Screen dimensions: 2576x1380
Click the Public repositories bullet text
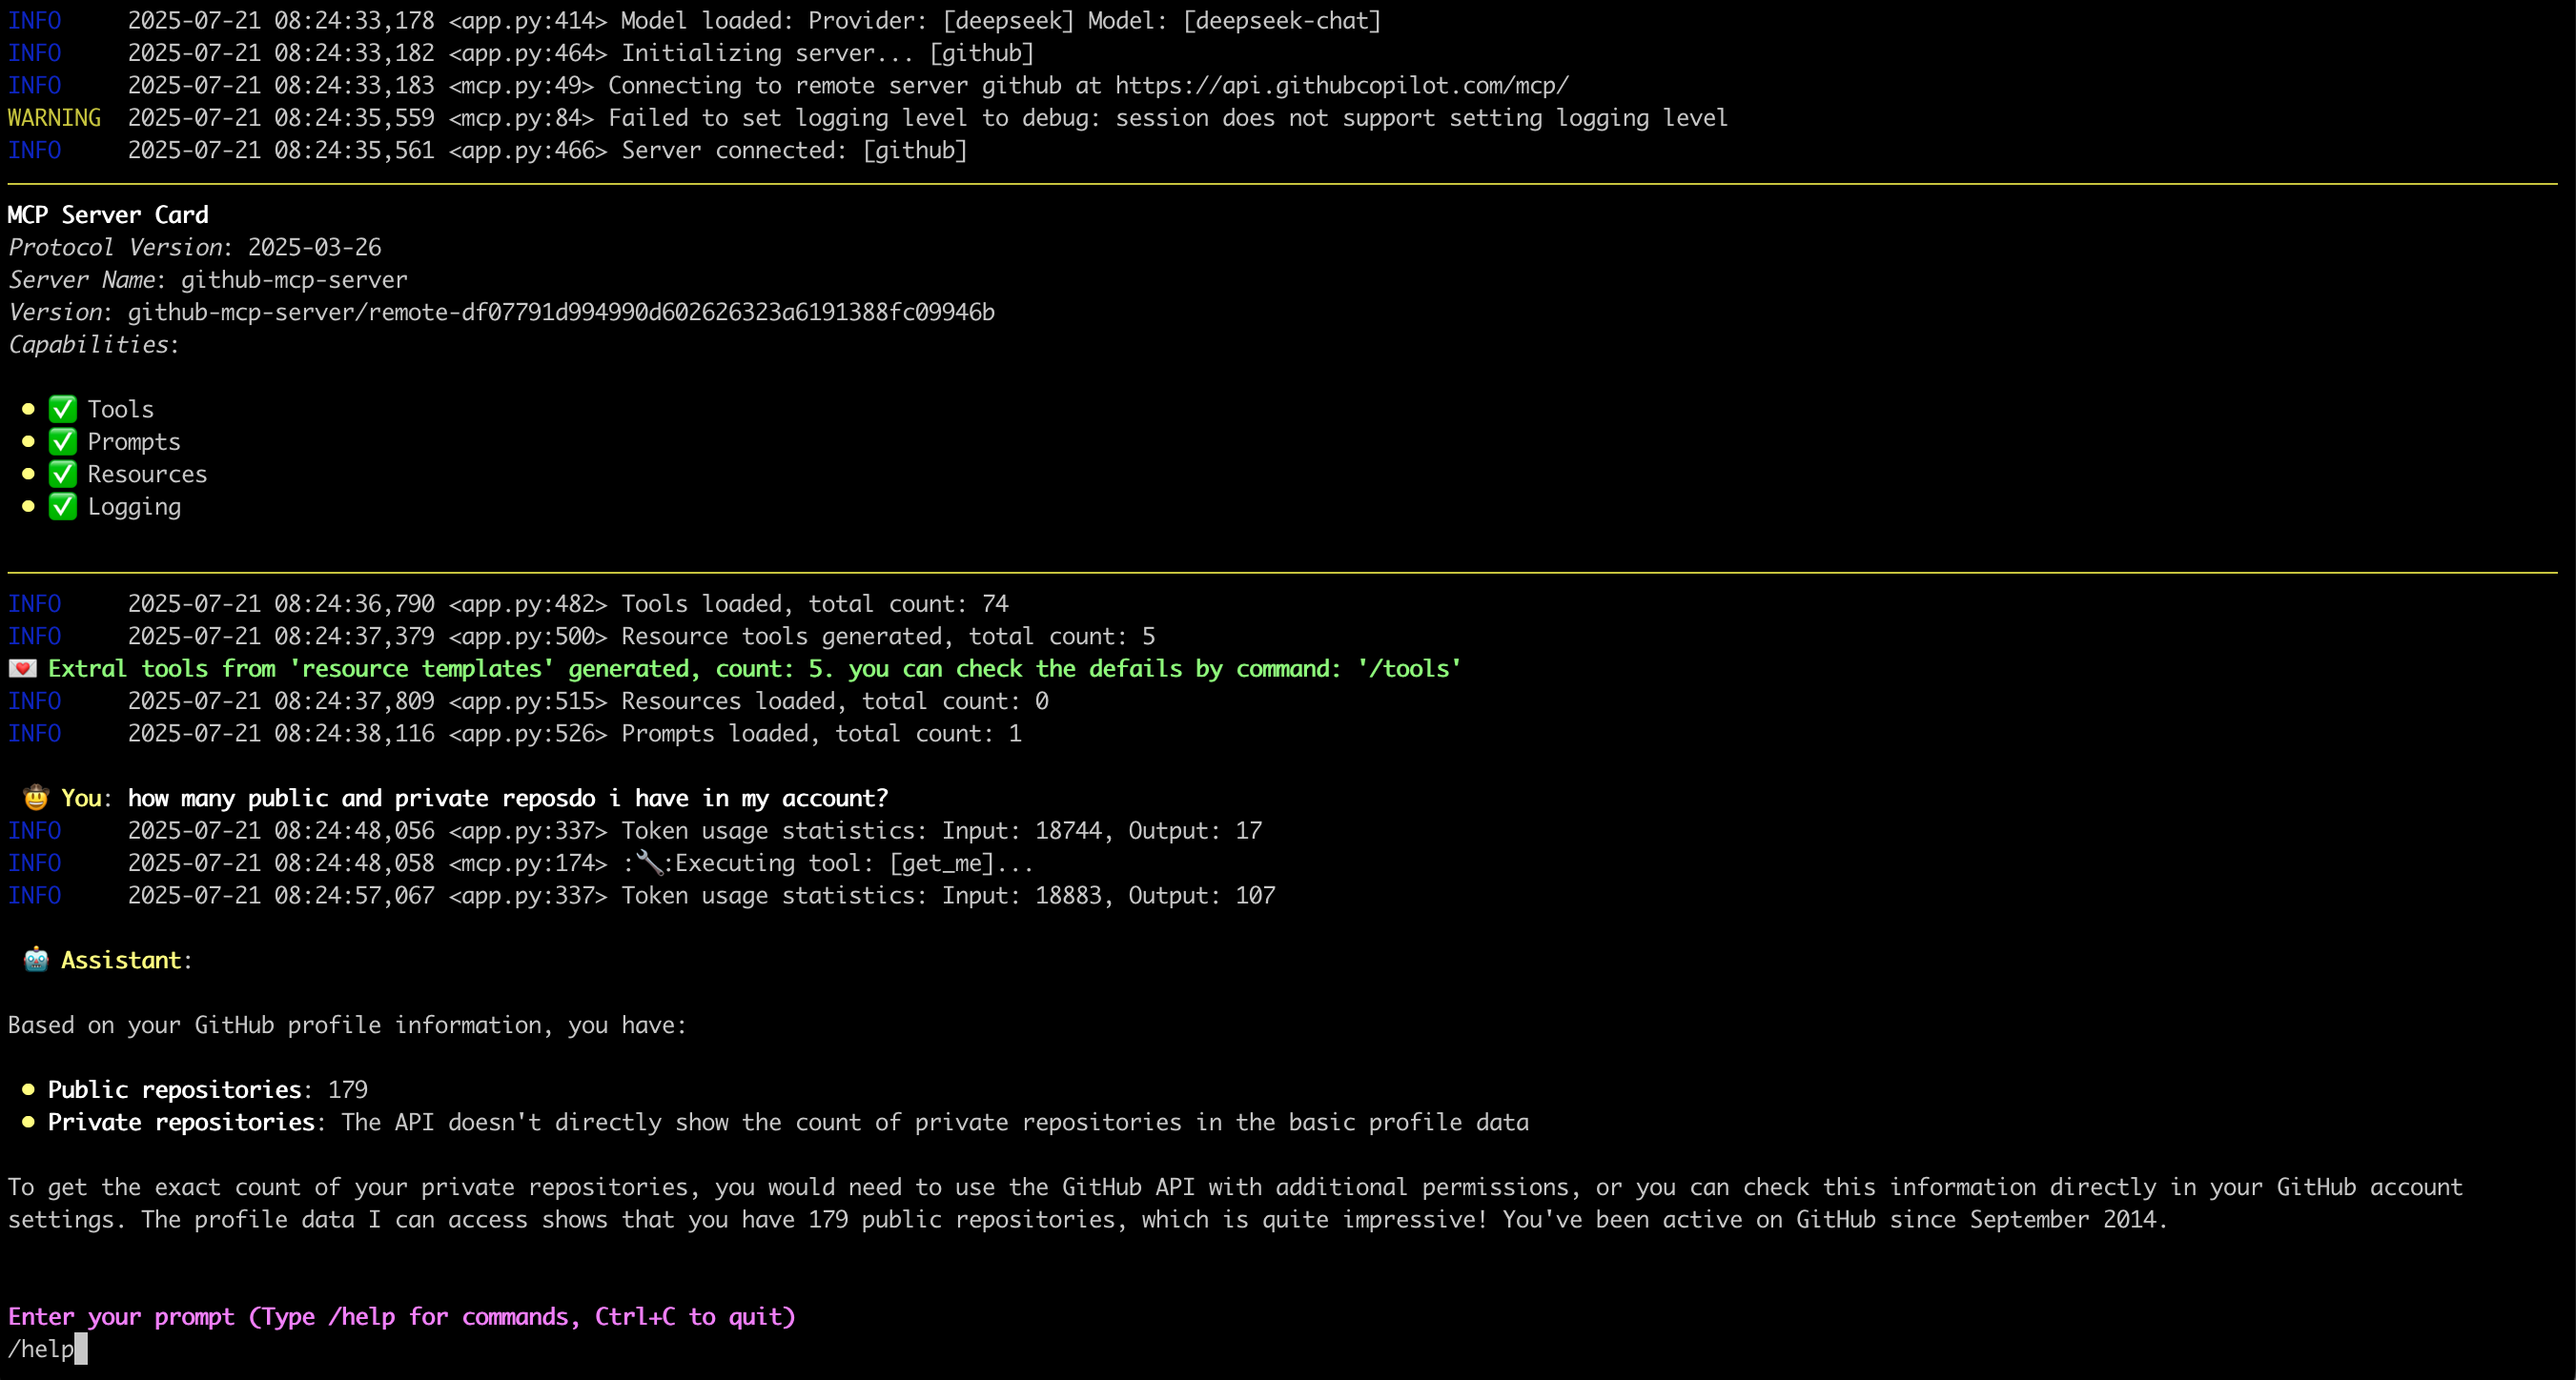175,1089
